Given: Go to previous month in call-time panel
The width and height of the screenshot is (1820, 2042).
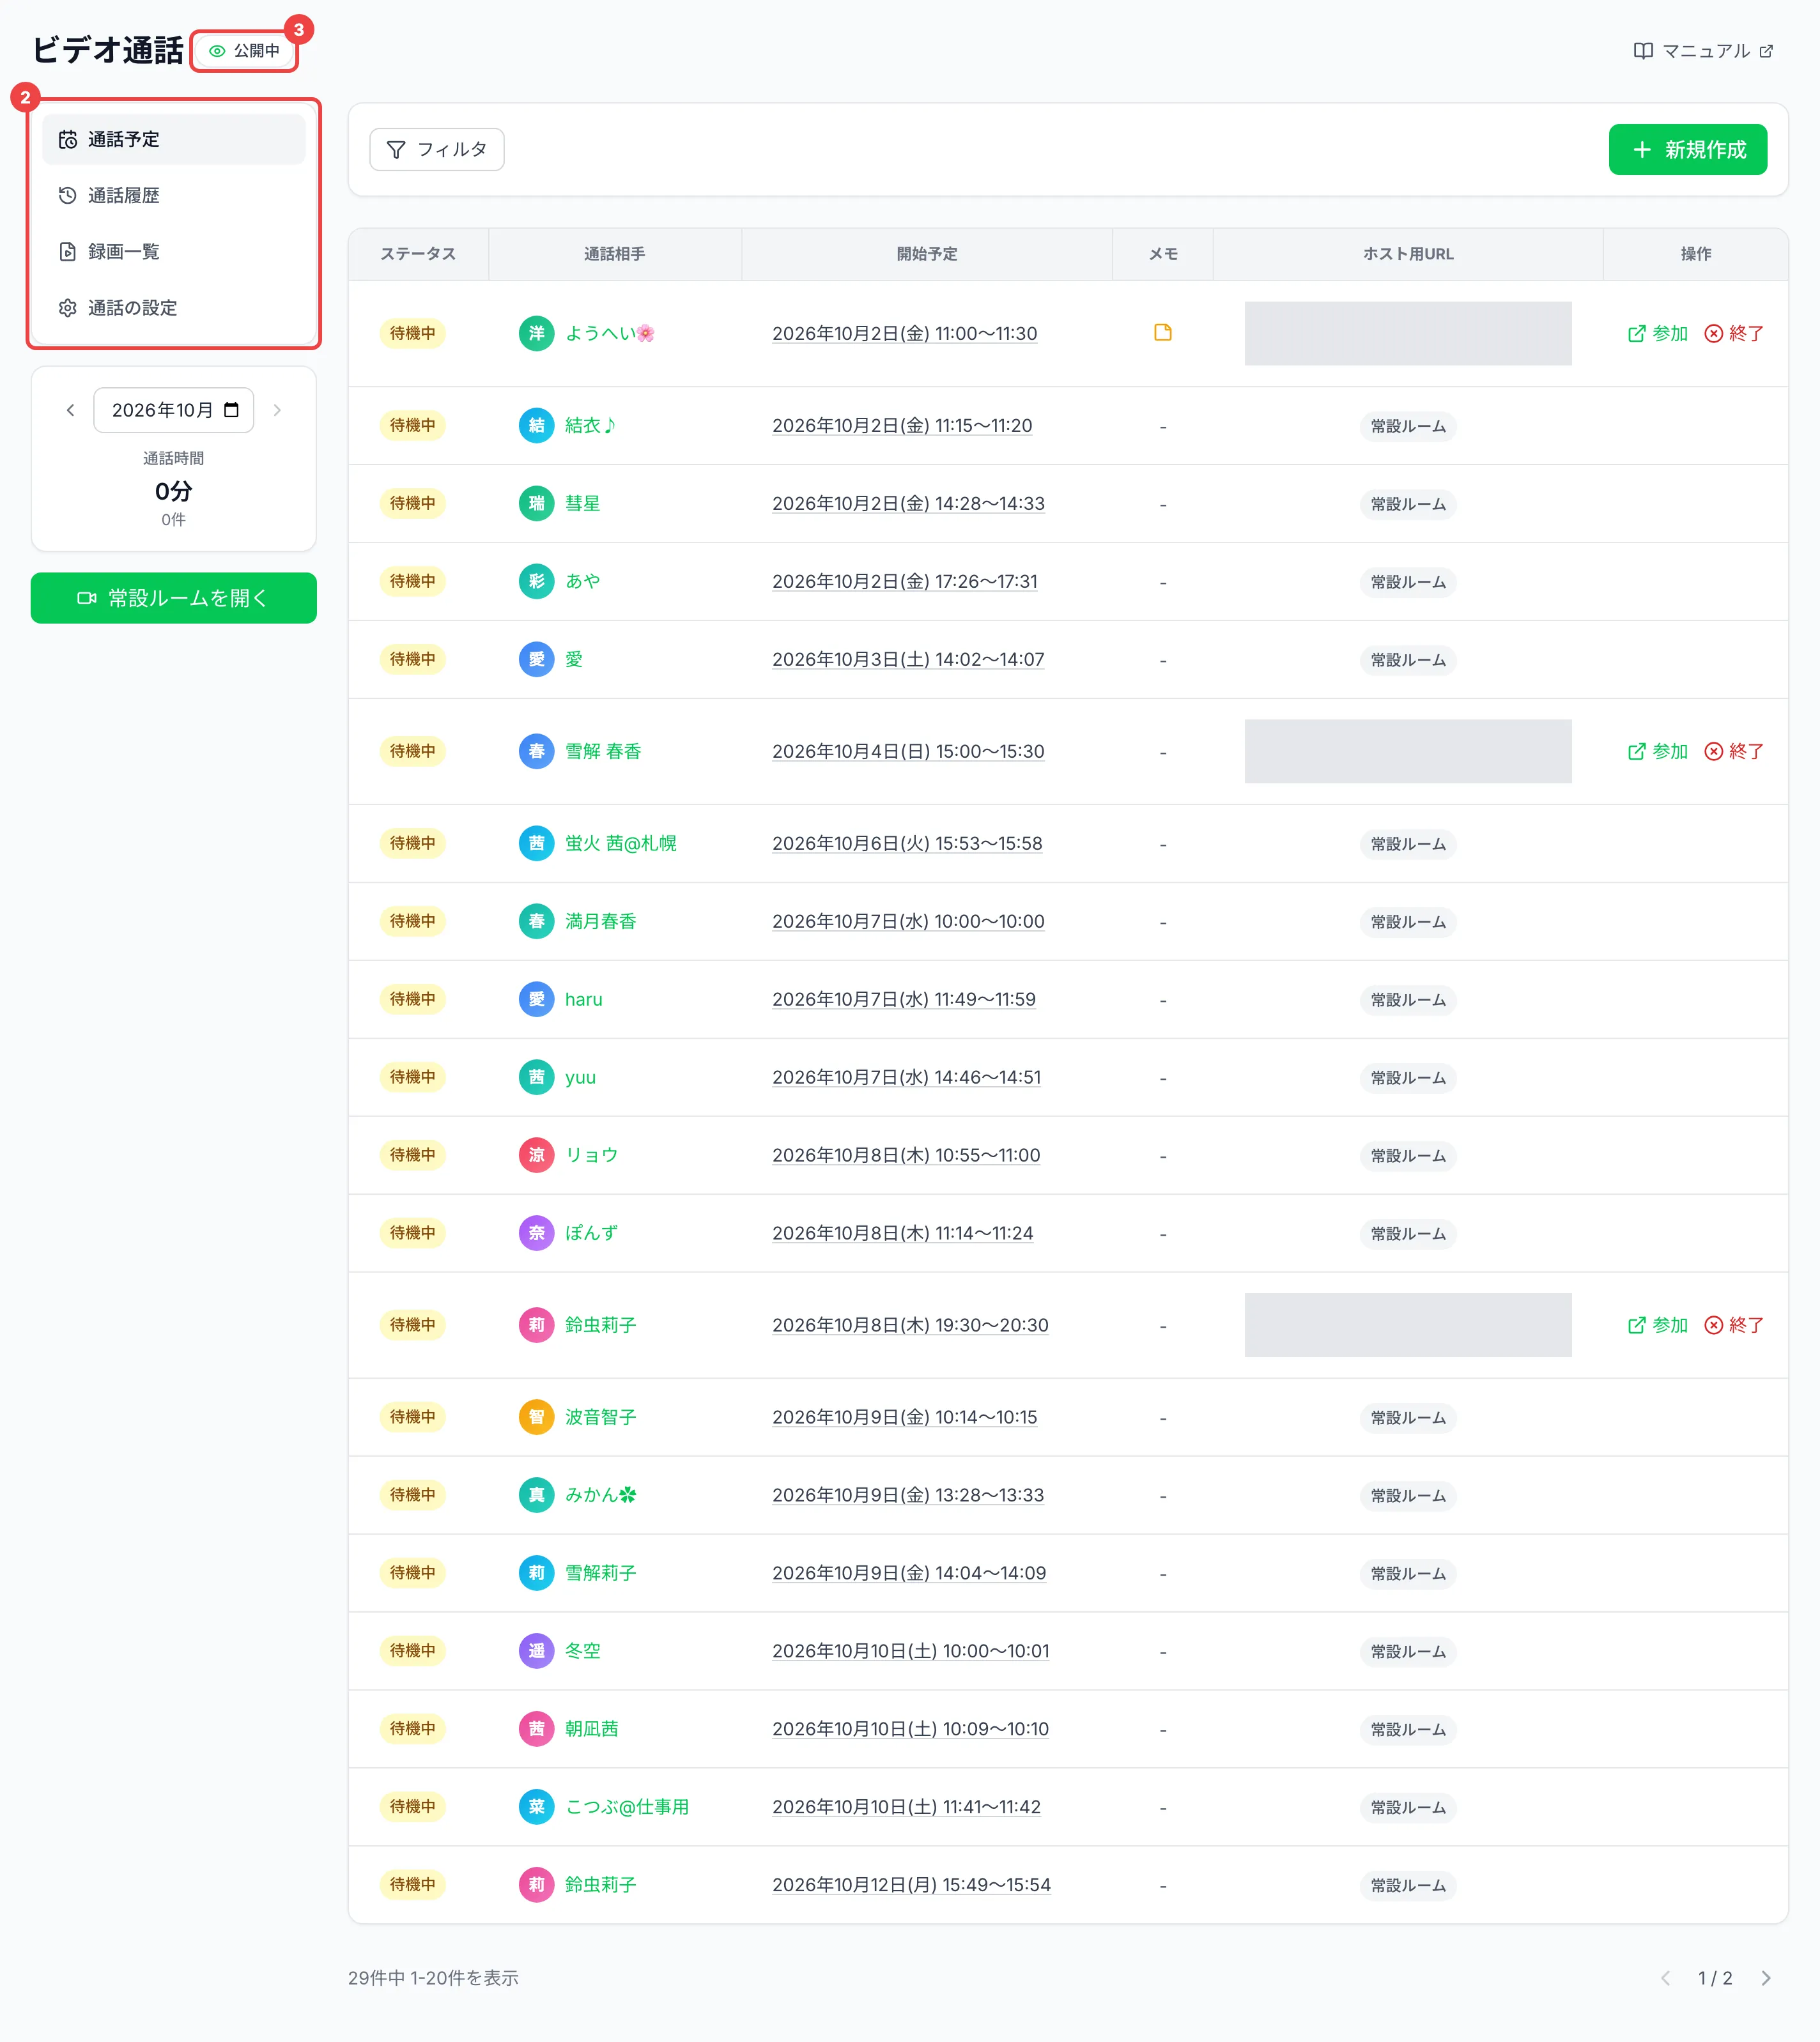Looking at the screenshot, I should coord(70,410).
